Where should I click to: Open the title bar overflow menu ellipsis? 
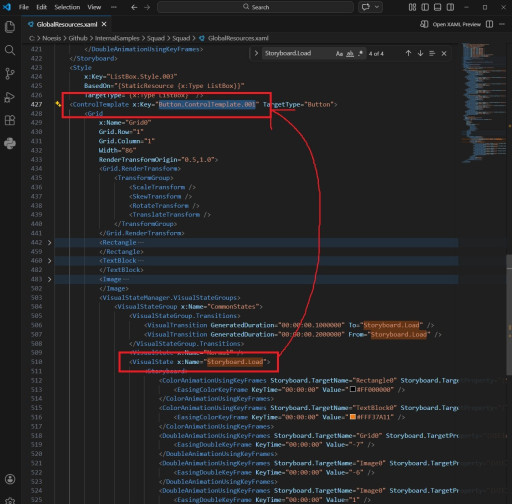tap(114, 7)
